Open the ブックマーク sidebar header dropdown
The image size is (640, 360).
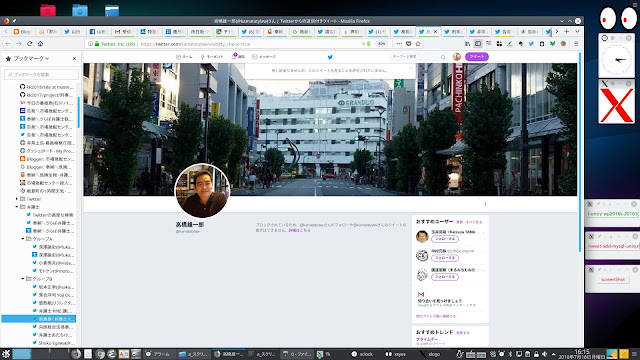[31, 59]
